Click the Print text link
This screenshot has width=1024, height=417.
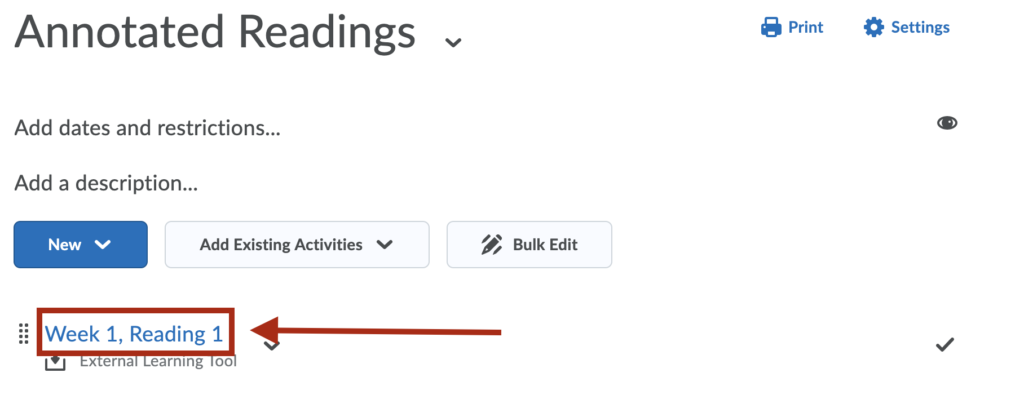[806, 27]
